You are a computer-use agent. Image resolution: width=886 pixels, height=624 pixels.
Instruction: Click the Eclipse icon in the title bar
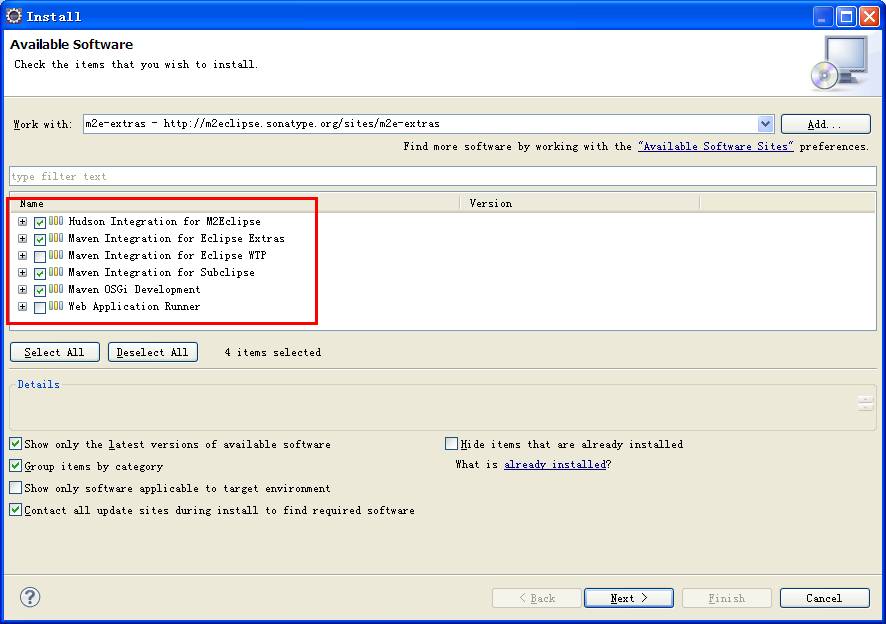coord(14,16)
